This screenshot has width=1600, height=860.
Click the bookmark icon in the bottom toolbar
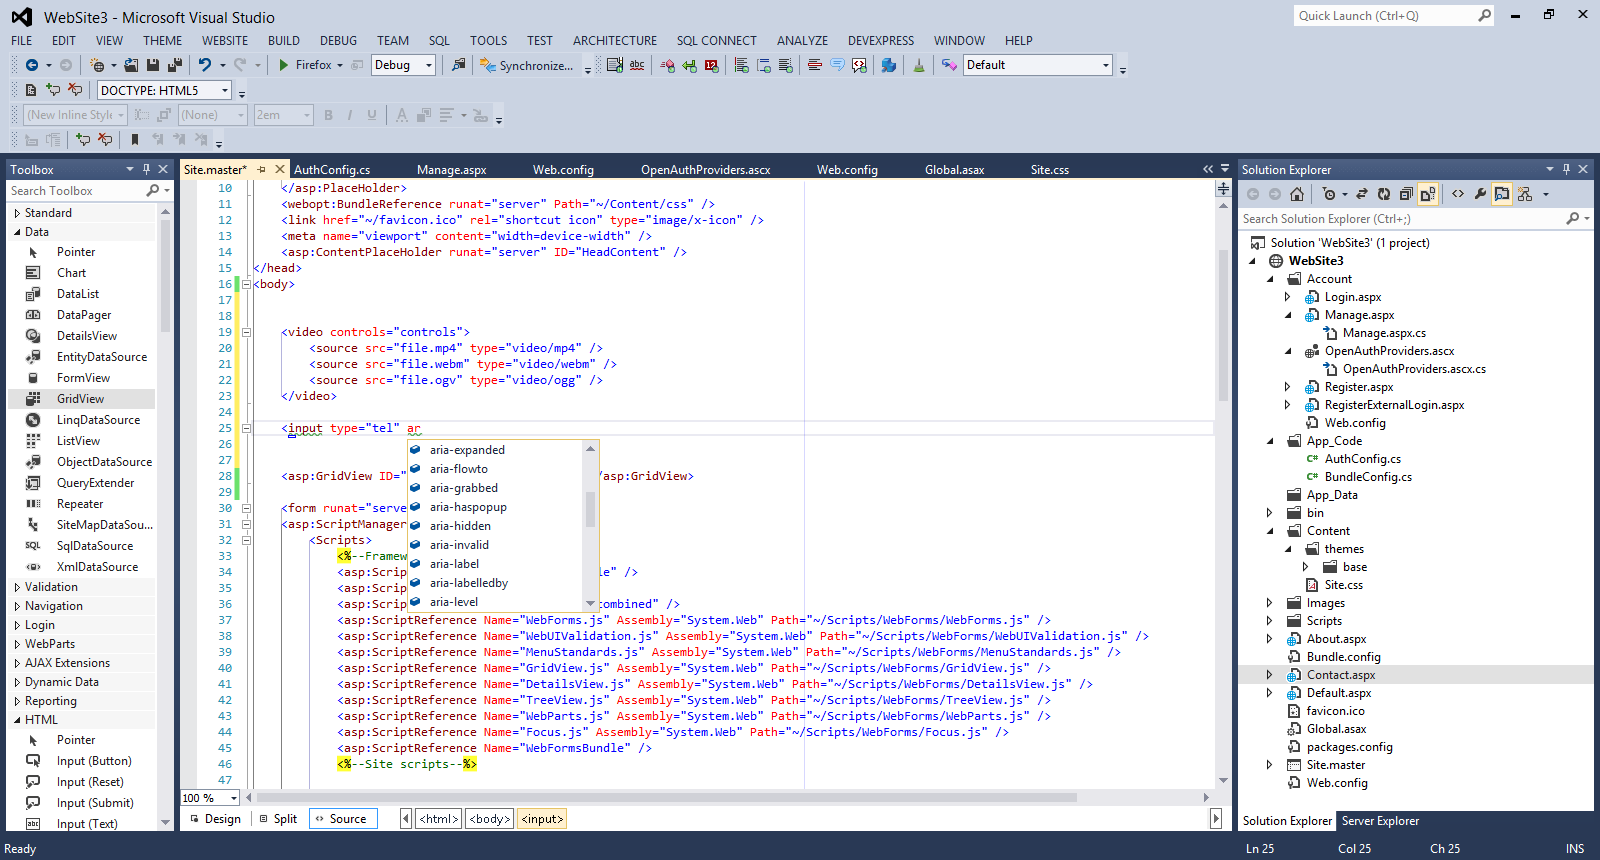click(135, 139)
